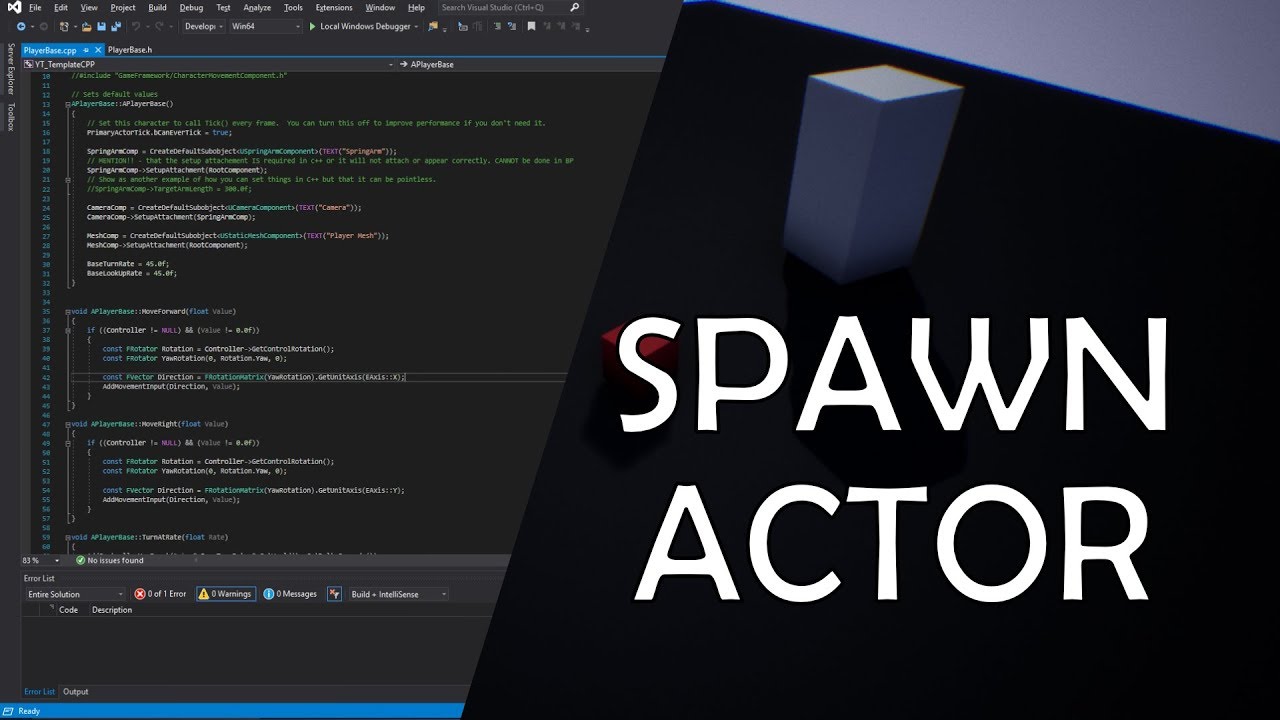Start debugging with the green play icon
This screenshot has width=1280, height=720.
(x=312, y=26)
